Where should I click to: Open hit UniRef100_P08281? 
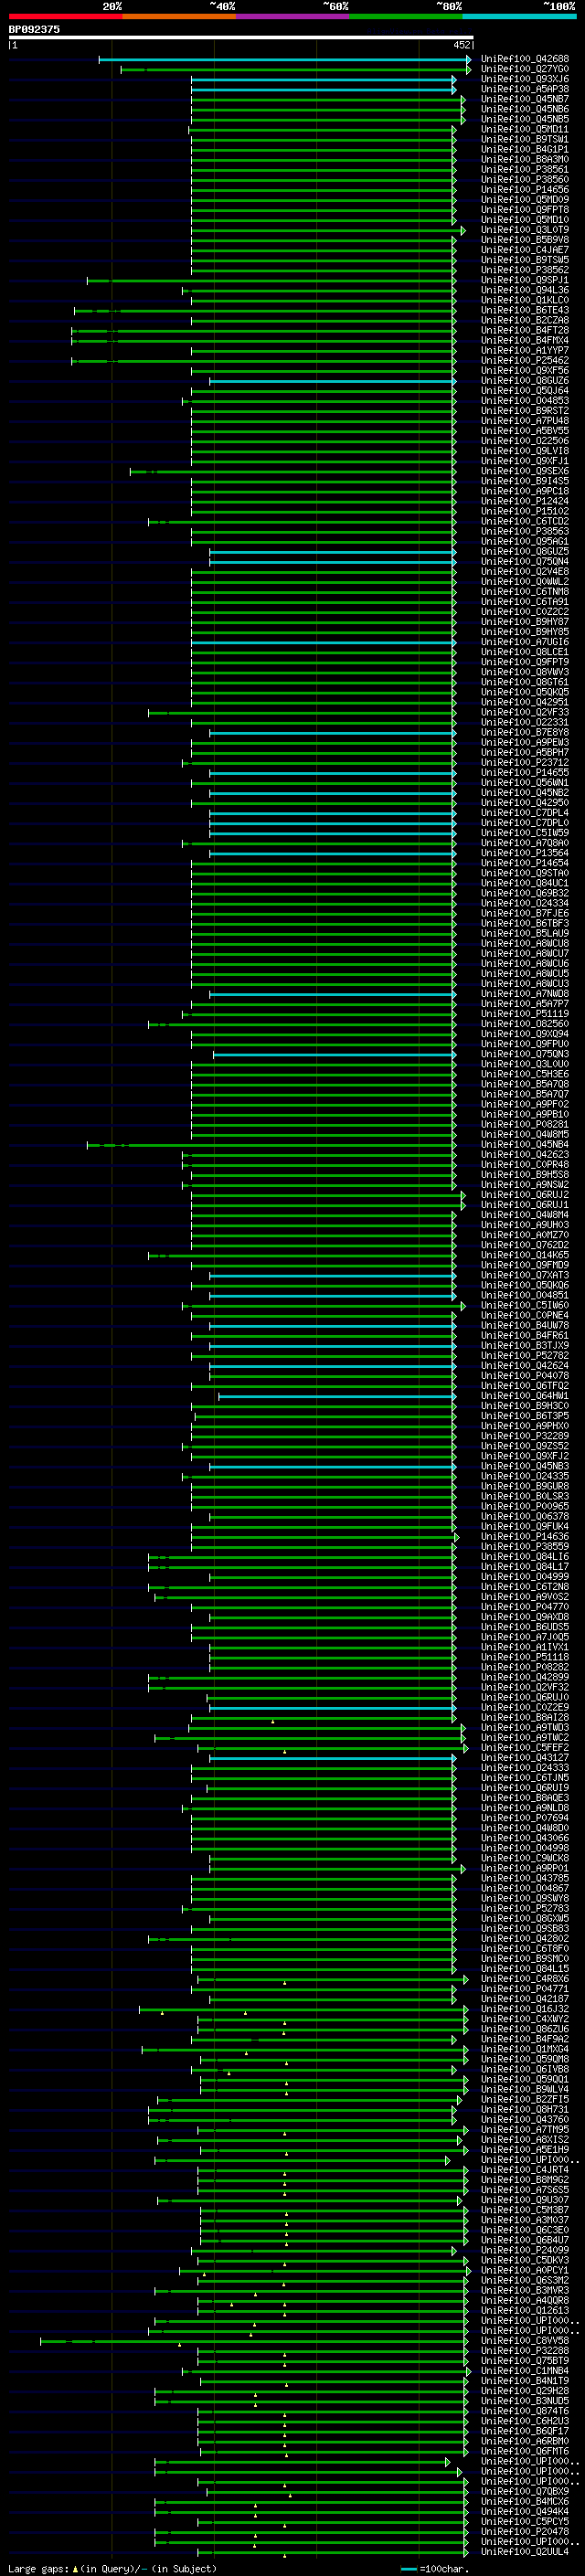(525, 1124)
